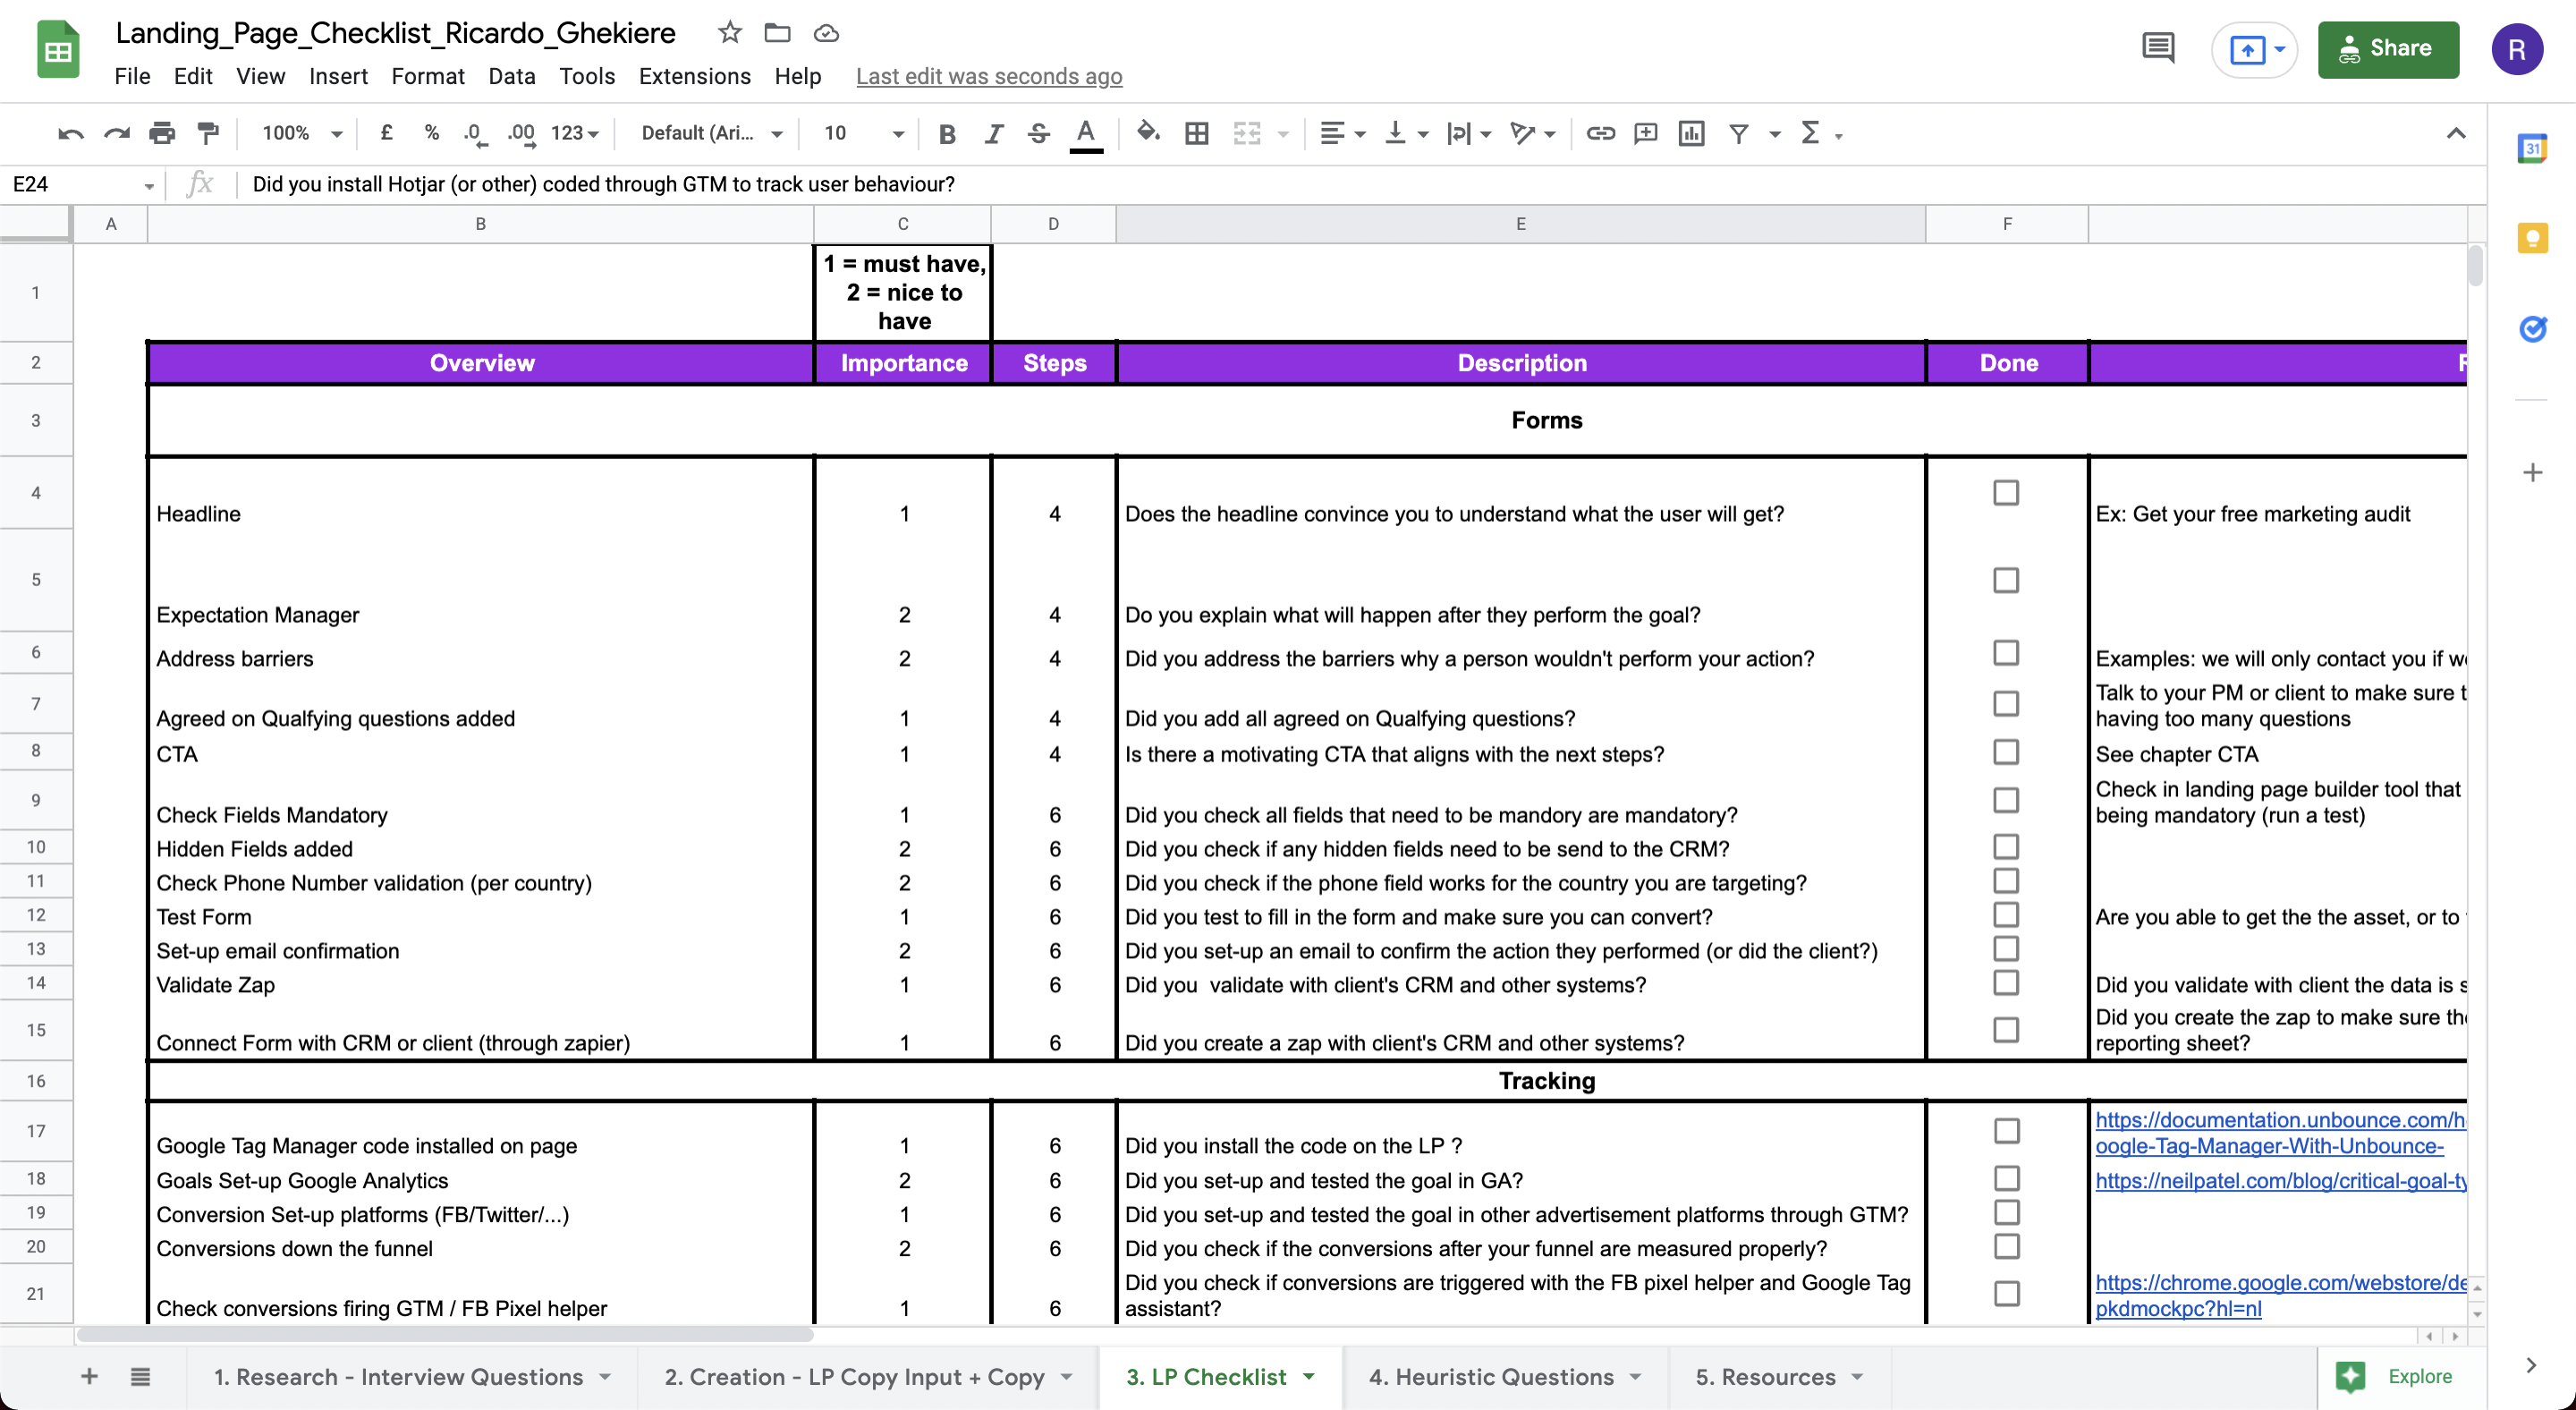The image size is (2576, 1410).
Task: Open the number format 123 dropdown
Action: point(574,133)
